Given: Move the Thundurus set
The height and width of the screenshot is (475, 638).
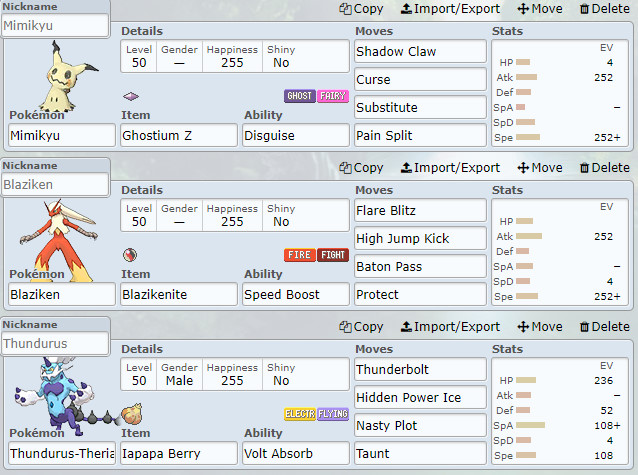Looking at the screenshot, I should tap(540, 326).
